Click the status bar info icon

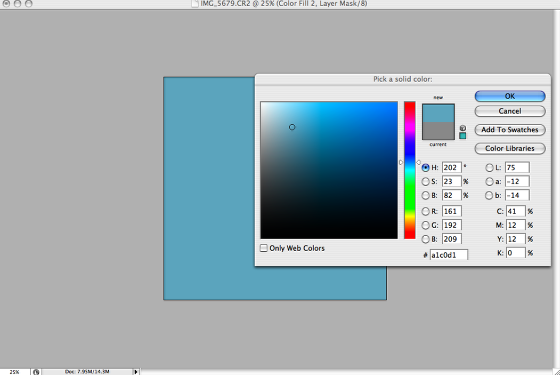coord(36,372)
